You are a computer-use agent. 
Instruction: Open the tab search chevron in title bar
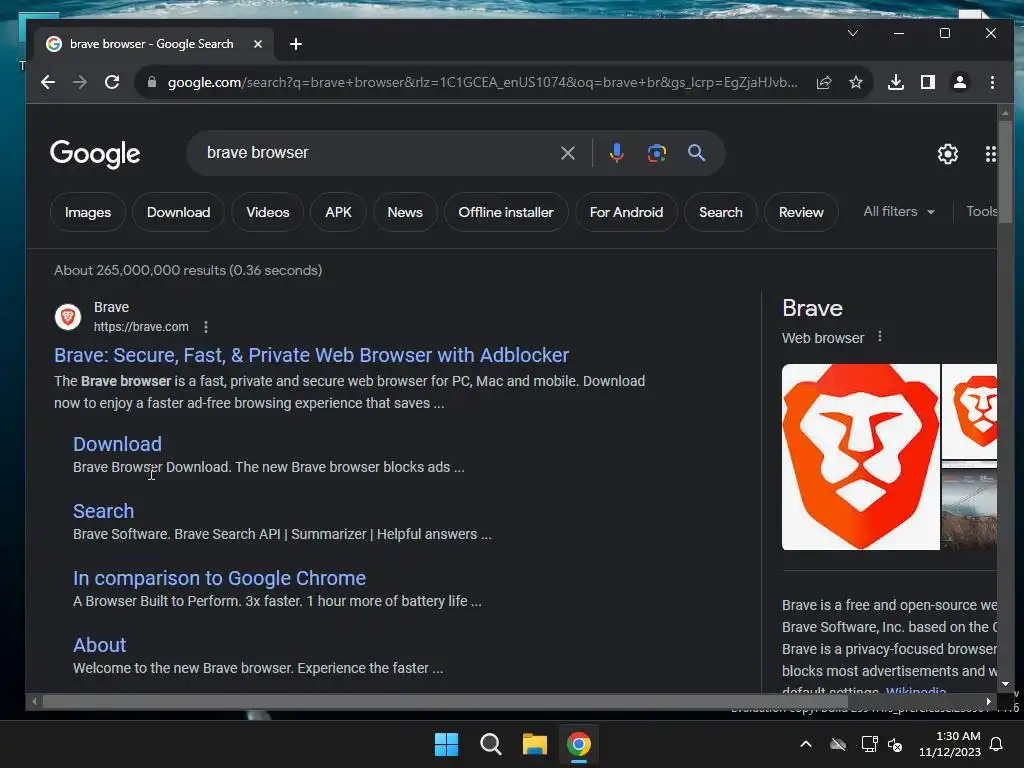tap(853, 33)
